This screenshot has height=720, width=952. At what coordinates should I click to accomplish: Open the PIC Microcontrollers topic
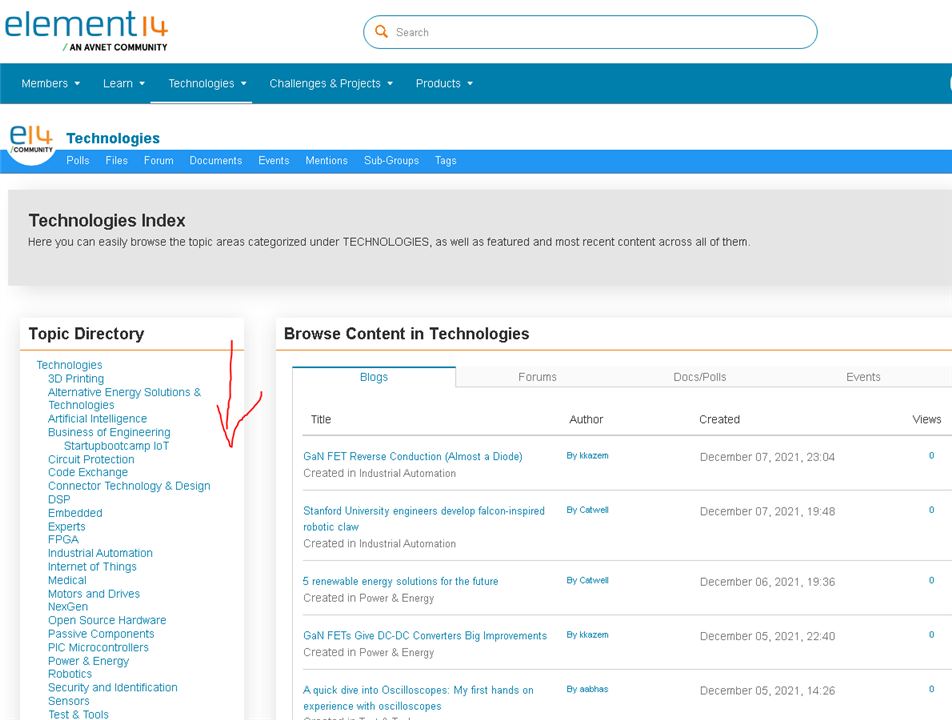pyautogui.click(x=98, y=647)
